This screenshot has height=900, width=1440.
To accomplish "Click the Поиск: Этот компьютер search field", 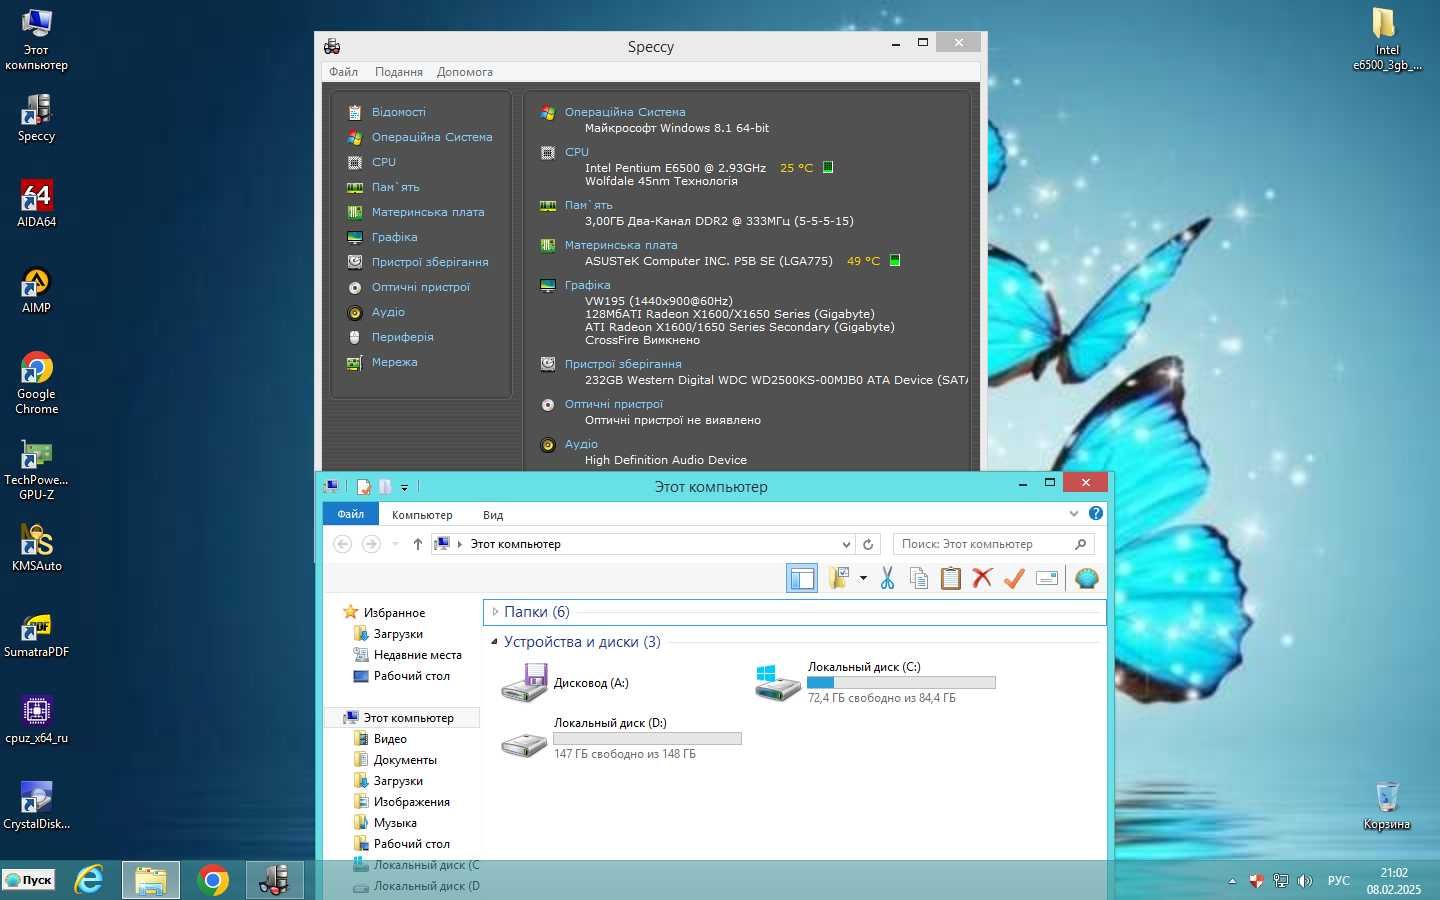I will [x=994, y=544].
